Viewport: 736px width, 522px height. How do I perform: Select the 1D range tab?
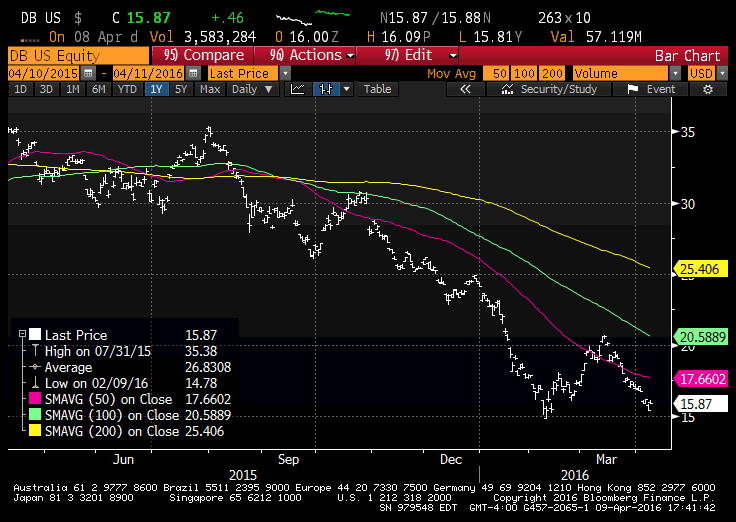pyautogui.click(x=21, y=89)
